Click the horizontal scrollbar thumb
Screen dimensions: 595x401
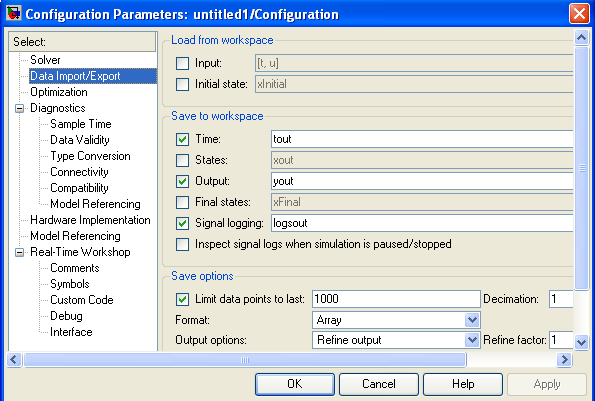click(245, 360)
